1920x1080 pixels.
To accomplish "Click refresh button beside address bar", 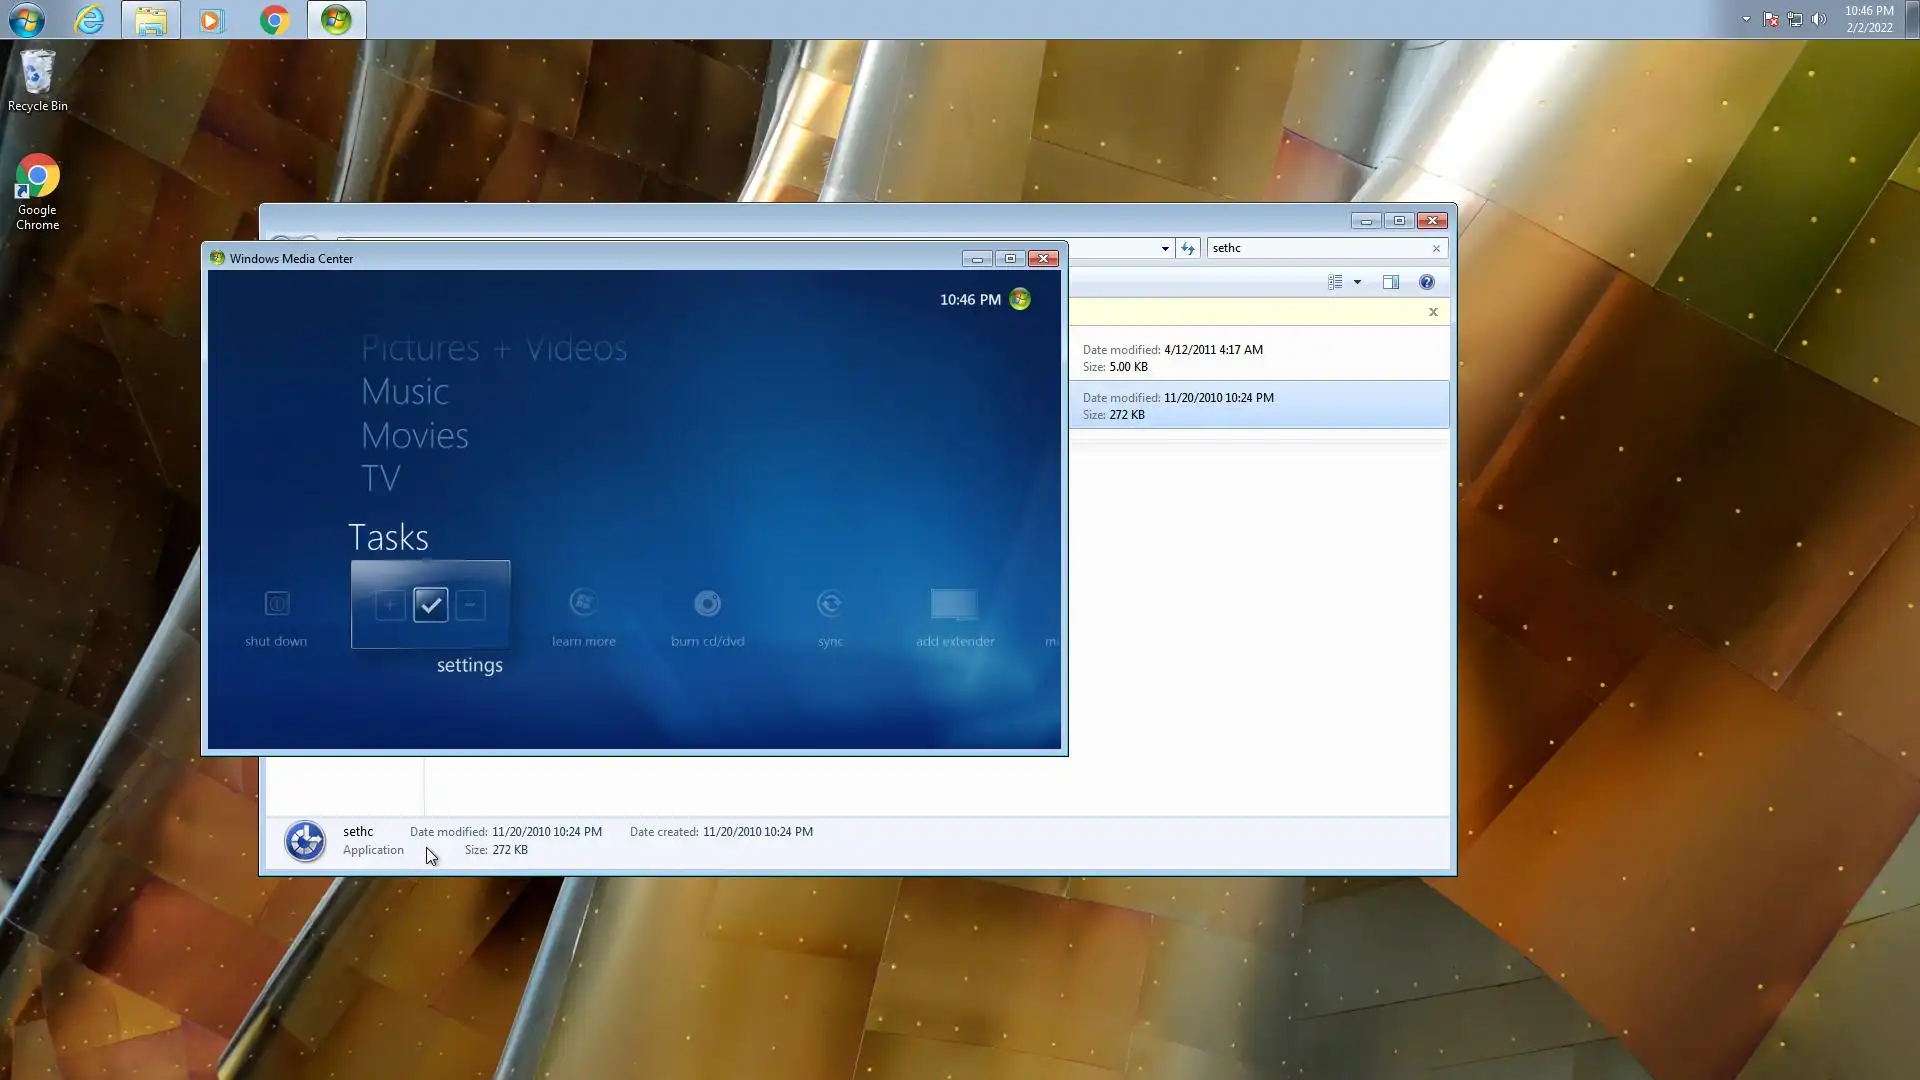I will [x=1187, y=248].
